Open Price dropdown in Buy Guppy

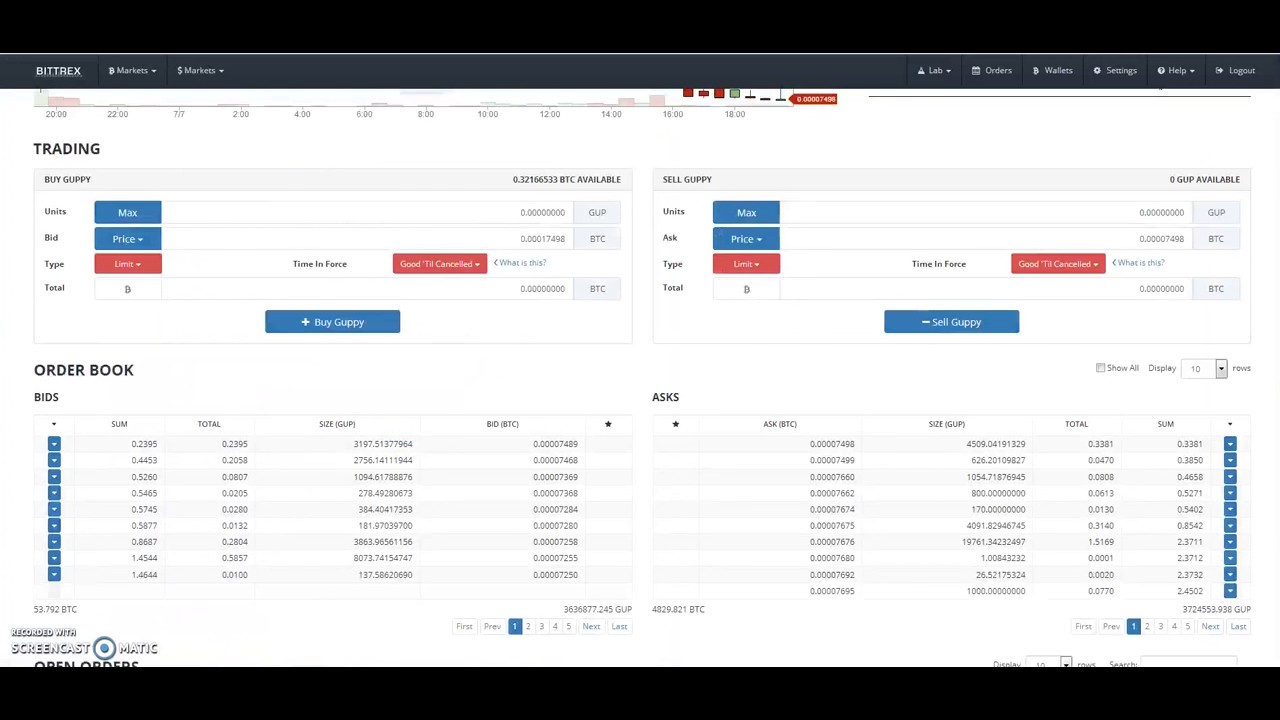click(x=128, y=239)
